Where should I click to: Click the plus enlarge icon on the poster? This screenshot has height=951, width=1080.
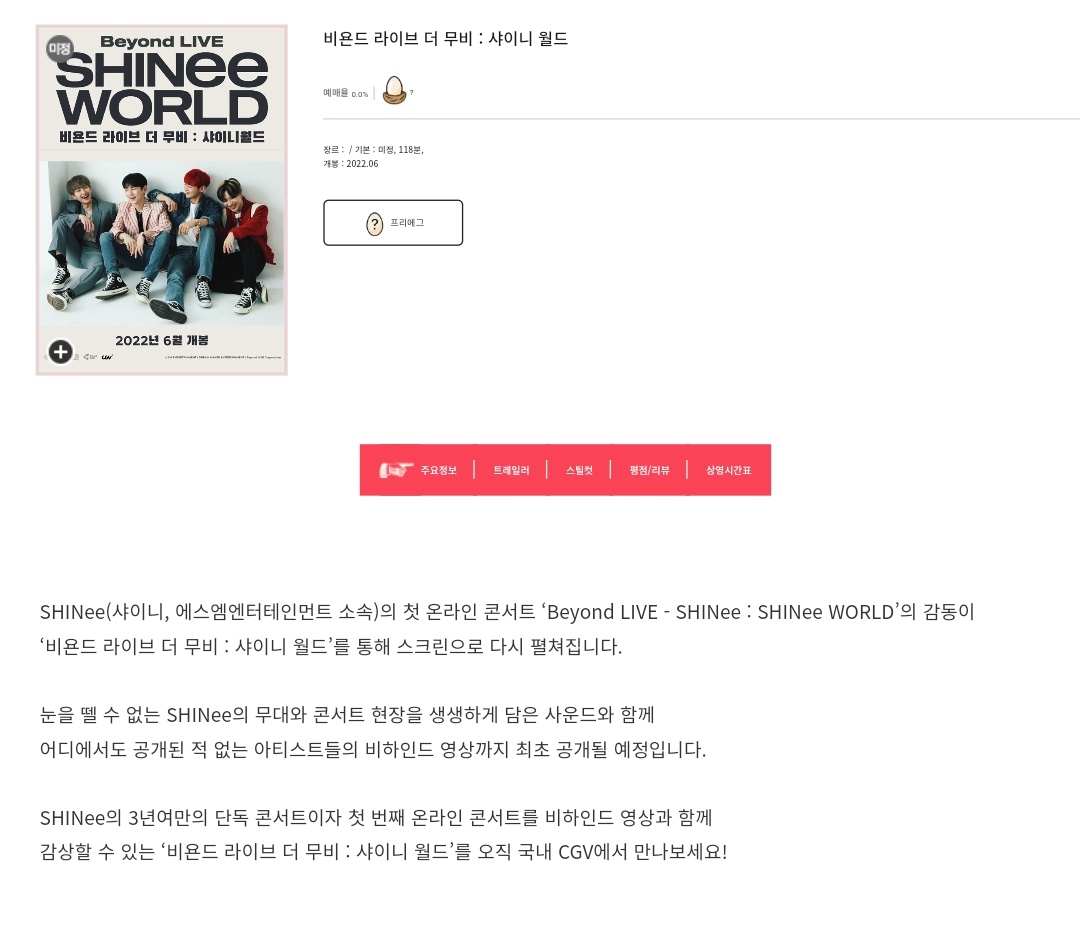[x=61, y=352]
